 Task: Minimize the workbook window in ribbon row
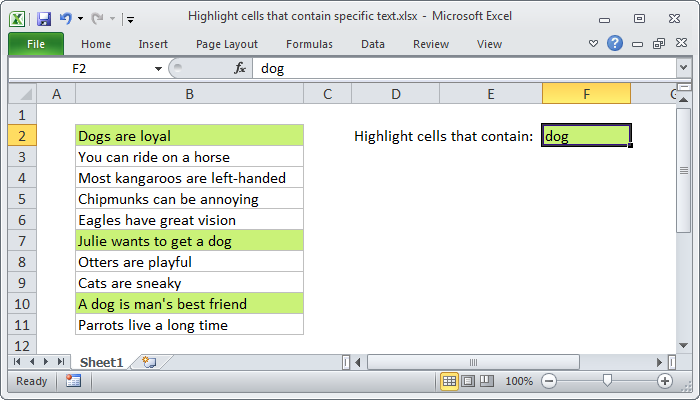tap(638, 44)
